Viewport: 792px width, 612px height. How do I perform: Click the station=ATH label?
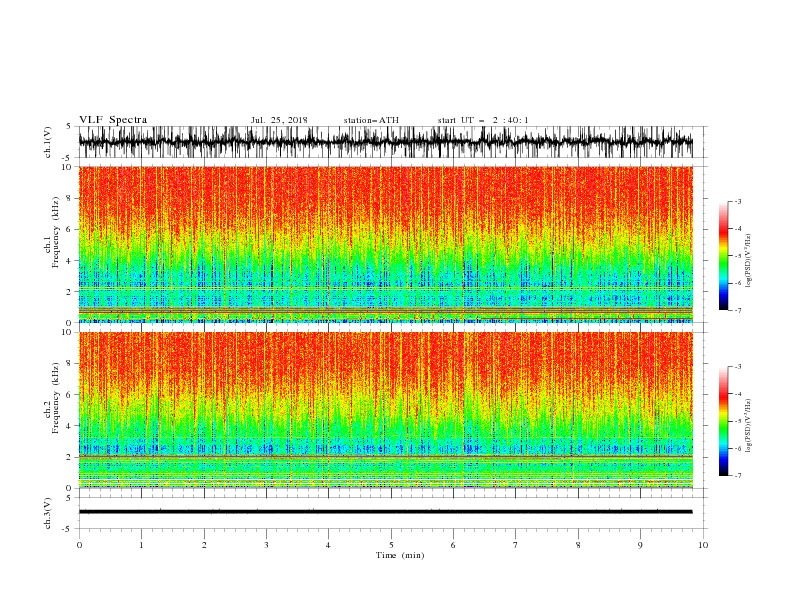(x=371, y=120)
